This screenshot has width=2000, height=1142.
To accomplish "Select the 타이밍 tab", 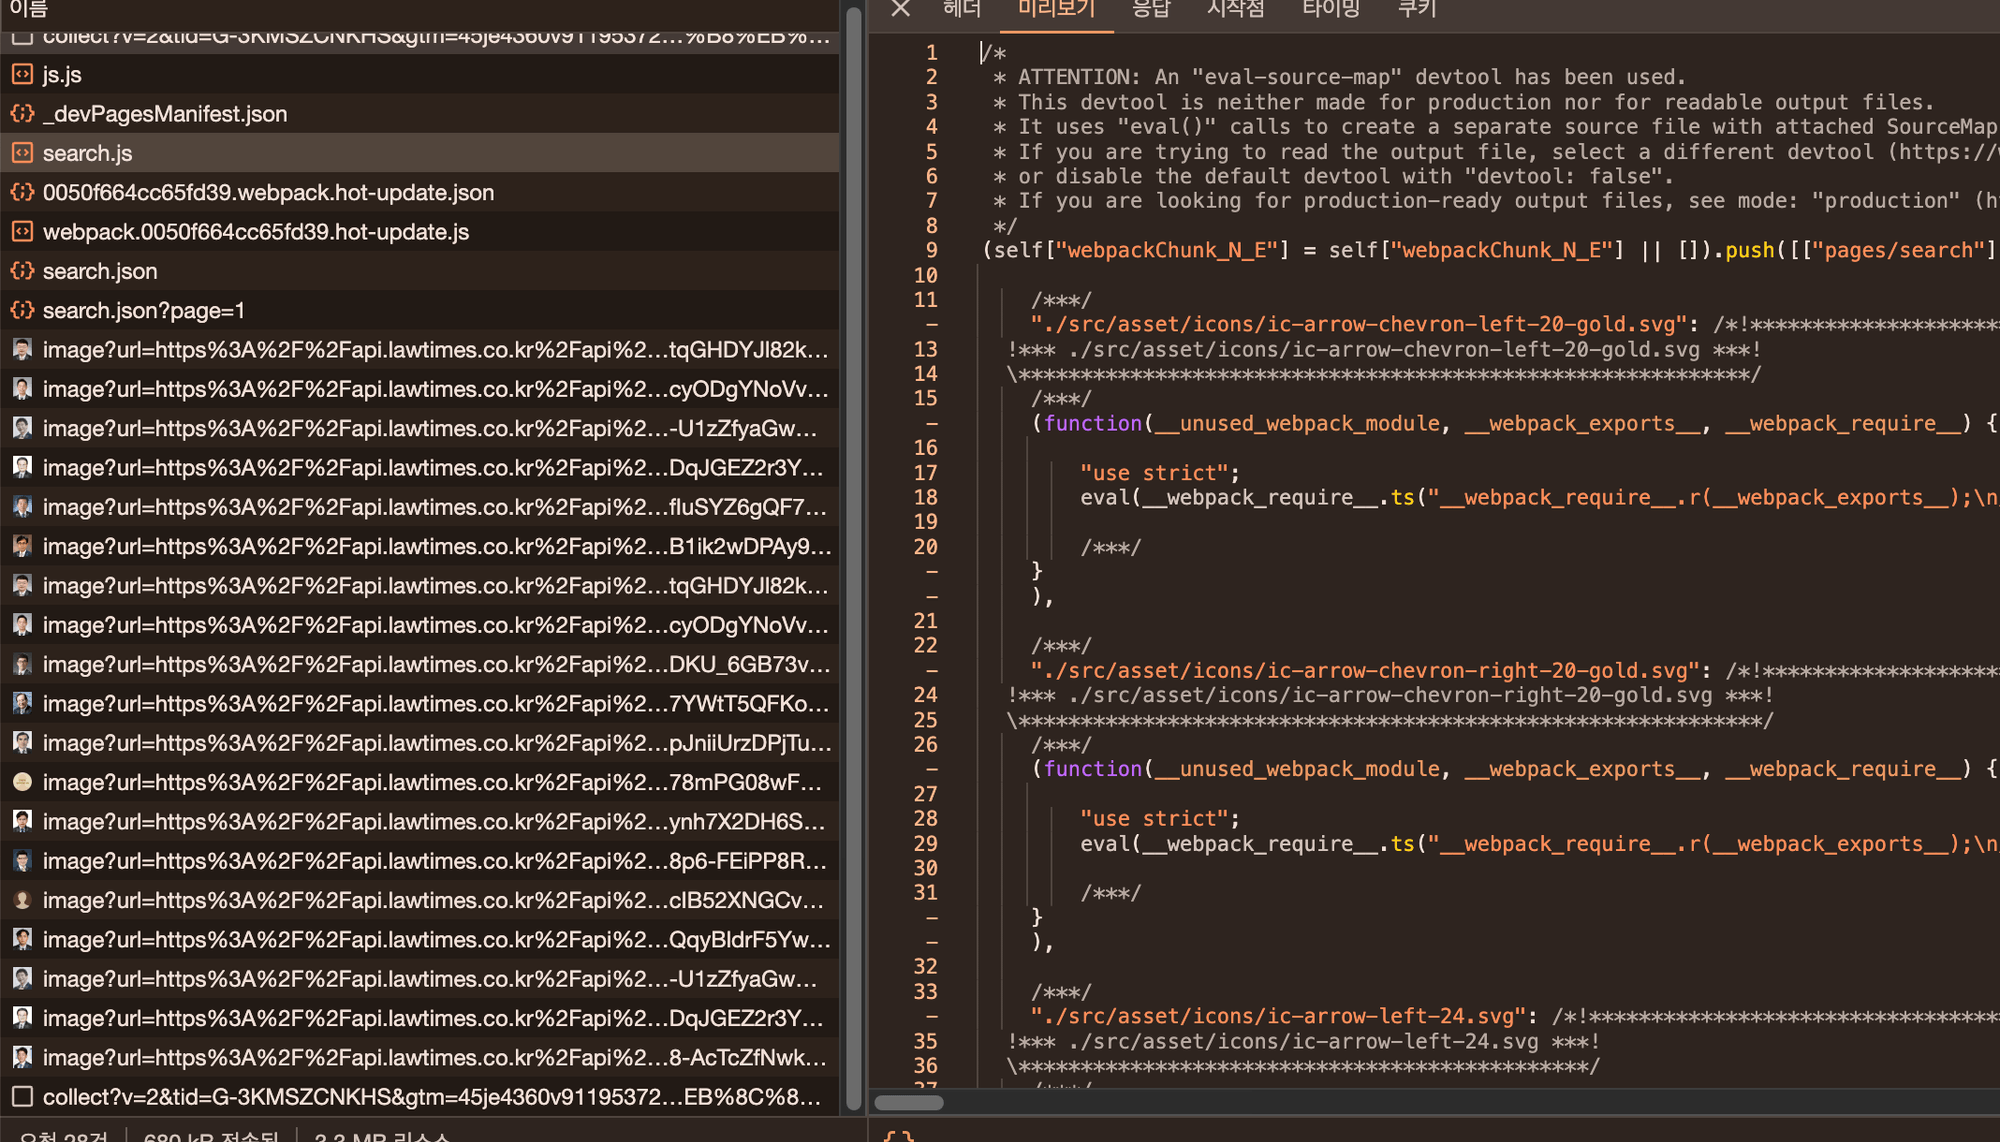I will (x=1330, y=9).
